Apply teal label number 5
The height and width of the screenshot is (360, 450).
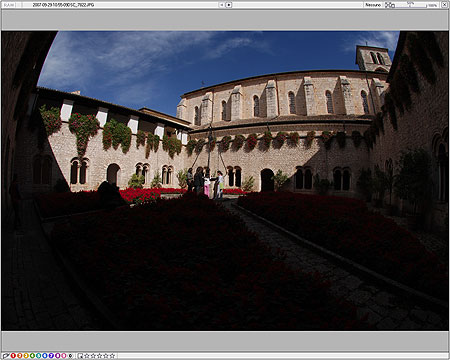39,356
